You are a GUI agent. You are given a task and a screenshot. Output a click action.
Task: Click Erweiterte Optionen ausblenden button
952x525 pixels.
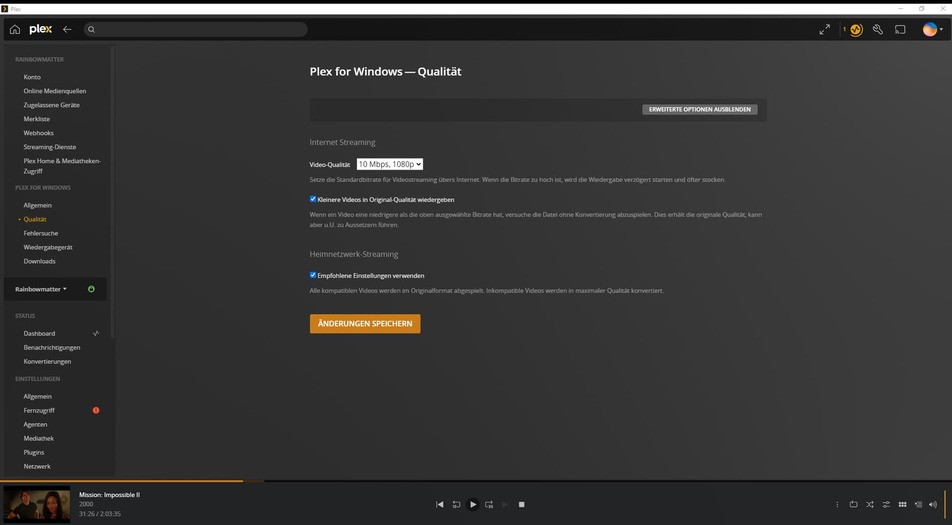click(x=699, y=109)
